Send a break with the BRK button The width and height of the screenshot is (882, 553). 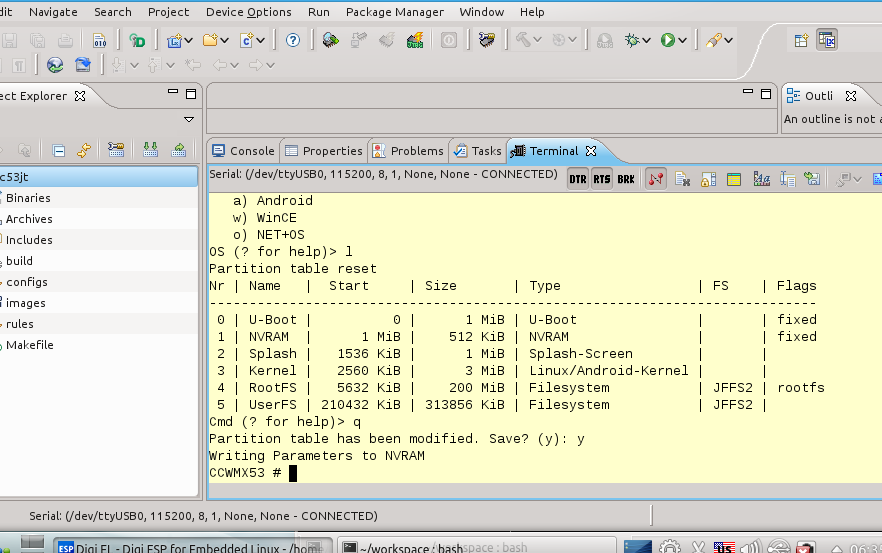(x=626, y=179)
